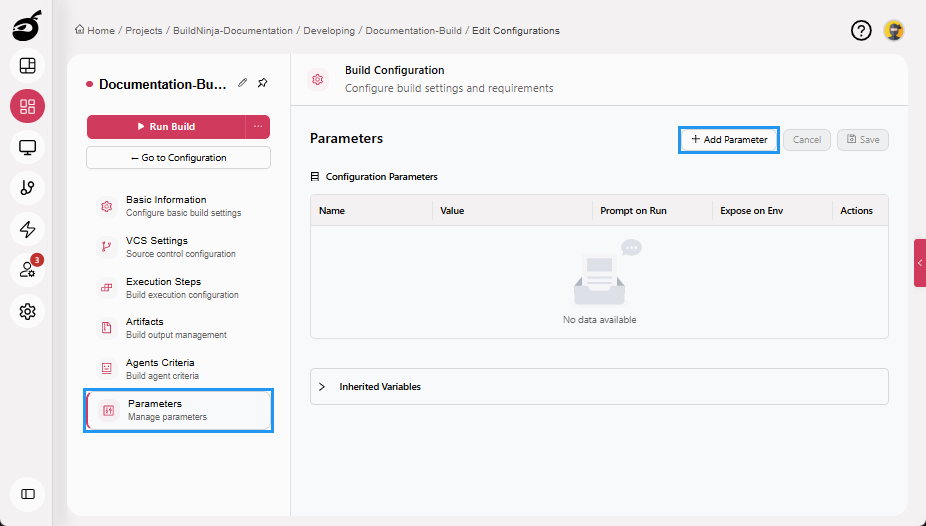This screenshot has width=926, height=526.
Task: Open the Basic Information section
Action: 178,206
